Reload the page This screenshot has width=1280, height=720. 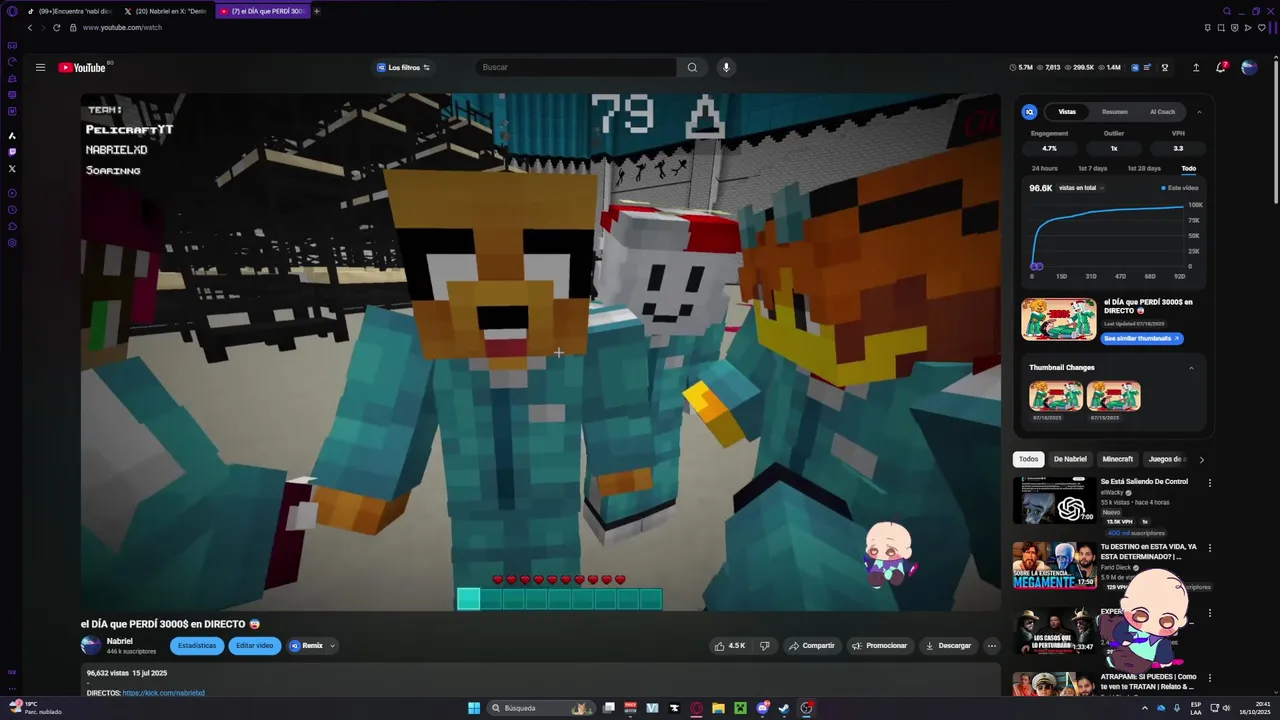pyautogui.click(x=56, y=27)
